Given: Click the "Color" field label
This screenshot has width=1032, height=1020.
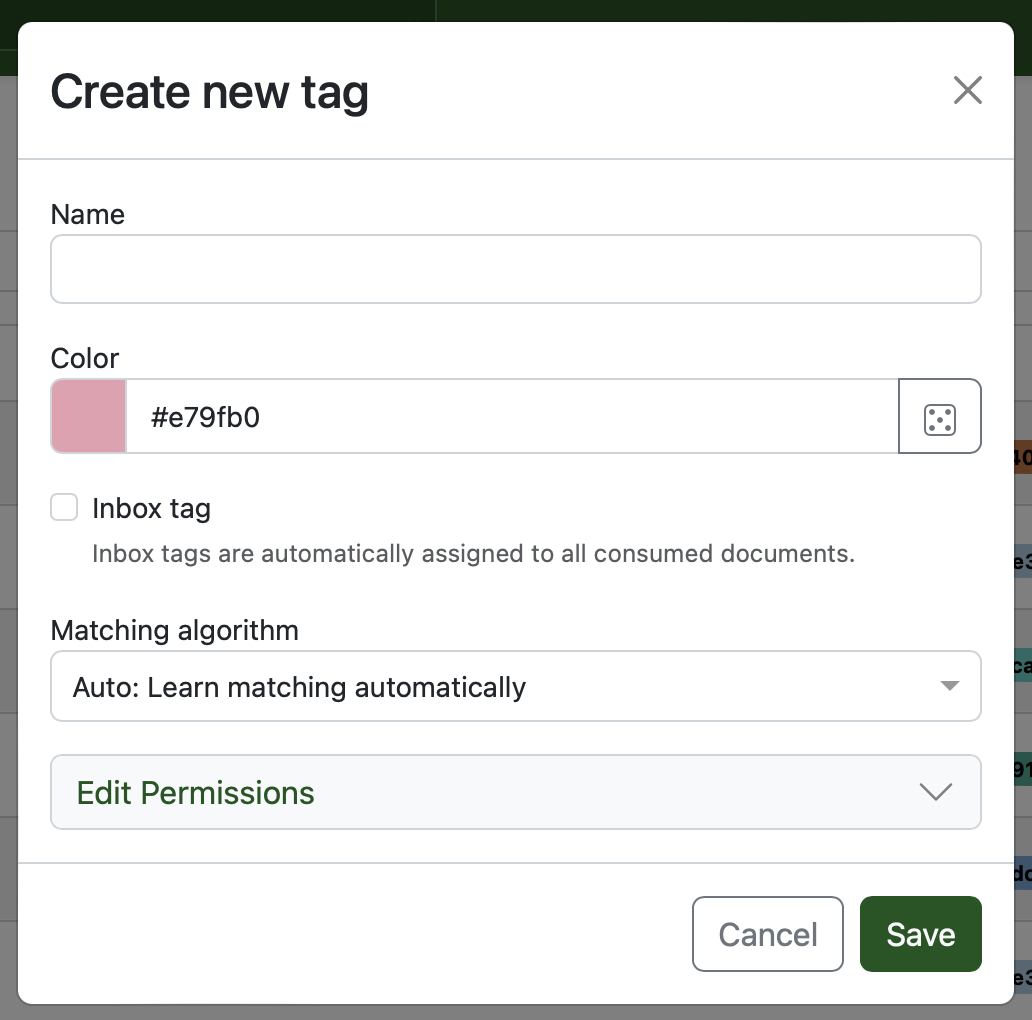Looking at the screenshot, I should tap(85, 358).
